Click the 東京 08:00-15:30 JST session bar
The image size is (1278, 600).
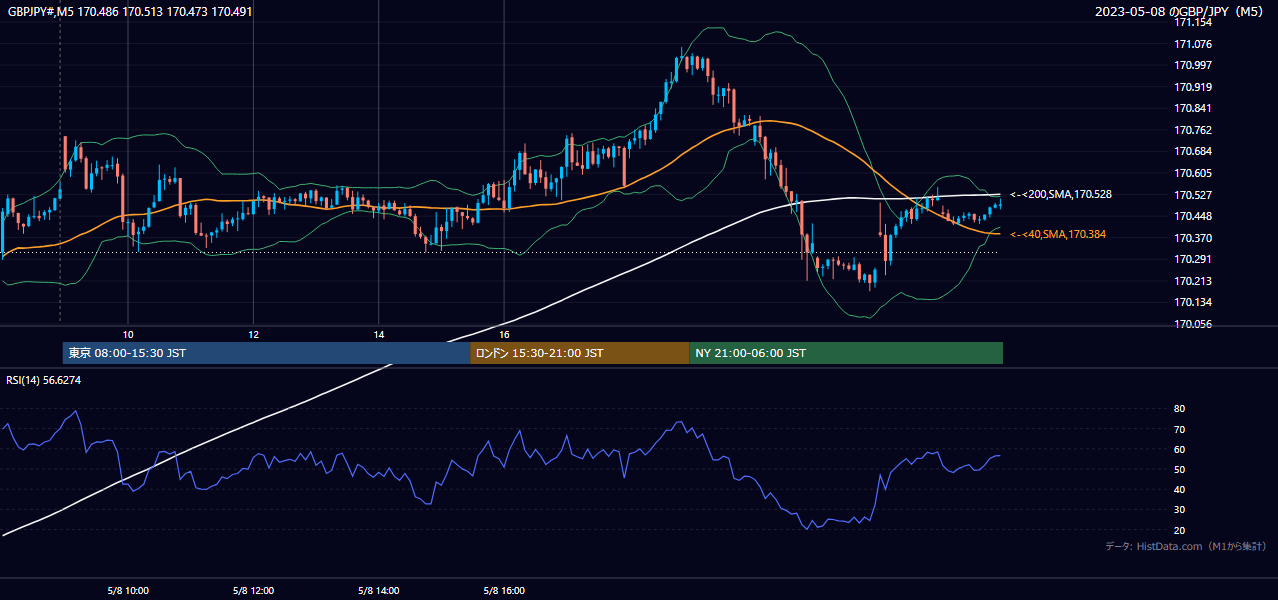point(266,353)
